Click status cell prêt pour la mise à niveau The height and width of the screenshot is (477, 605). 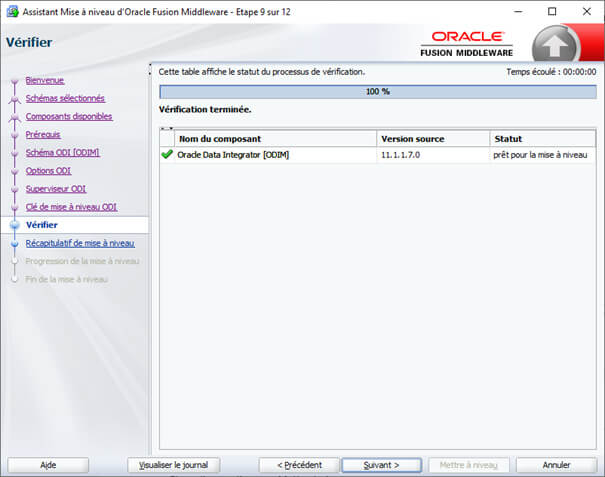point(540,155)
